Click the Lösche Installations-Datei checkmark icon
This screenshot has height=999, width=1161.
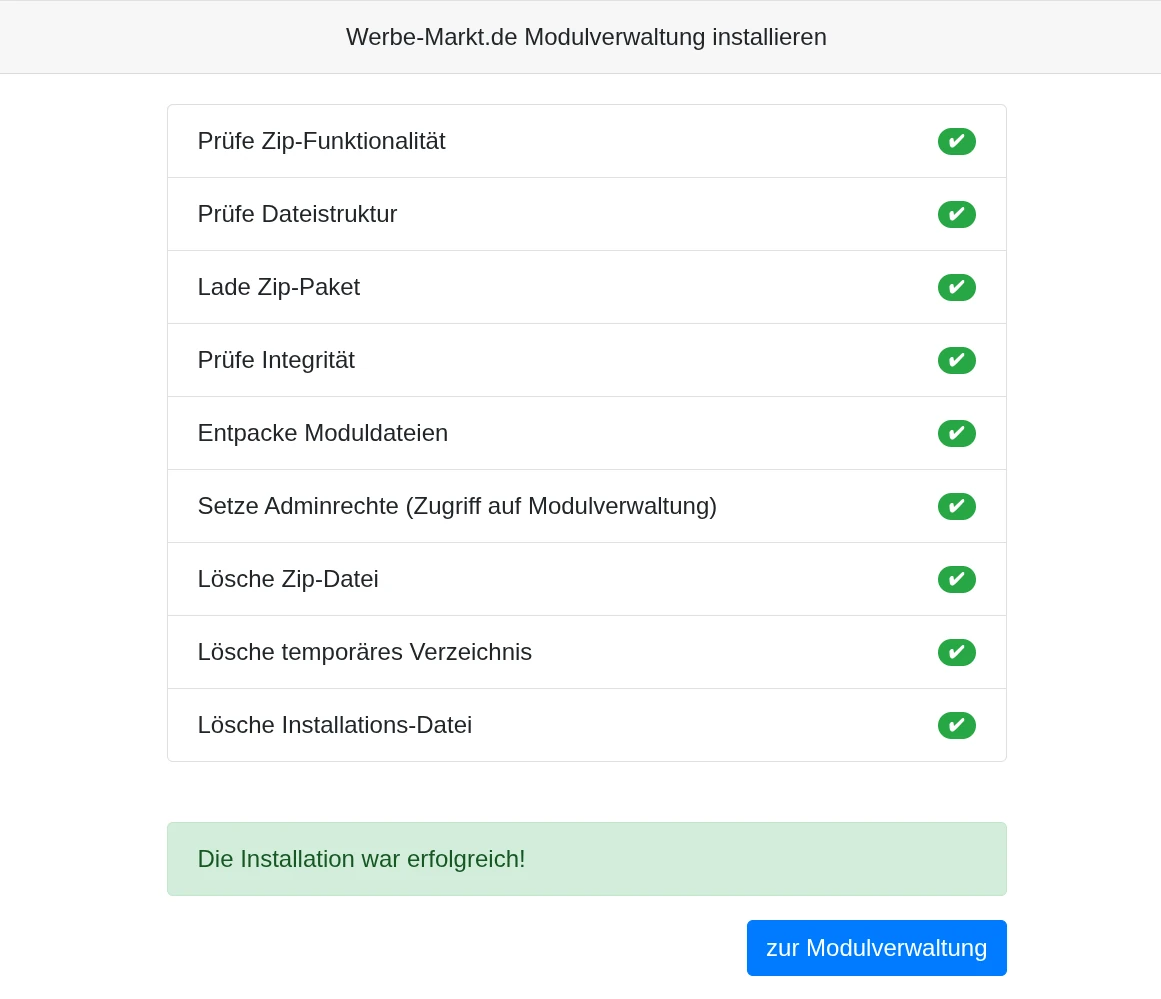[x=956, y=725]
